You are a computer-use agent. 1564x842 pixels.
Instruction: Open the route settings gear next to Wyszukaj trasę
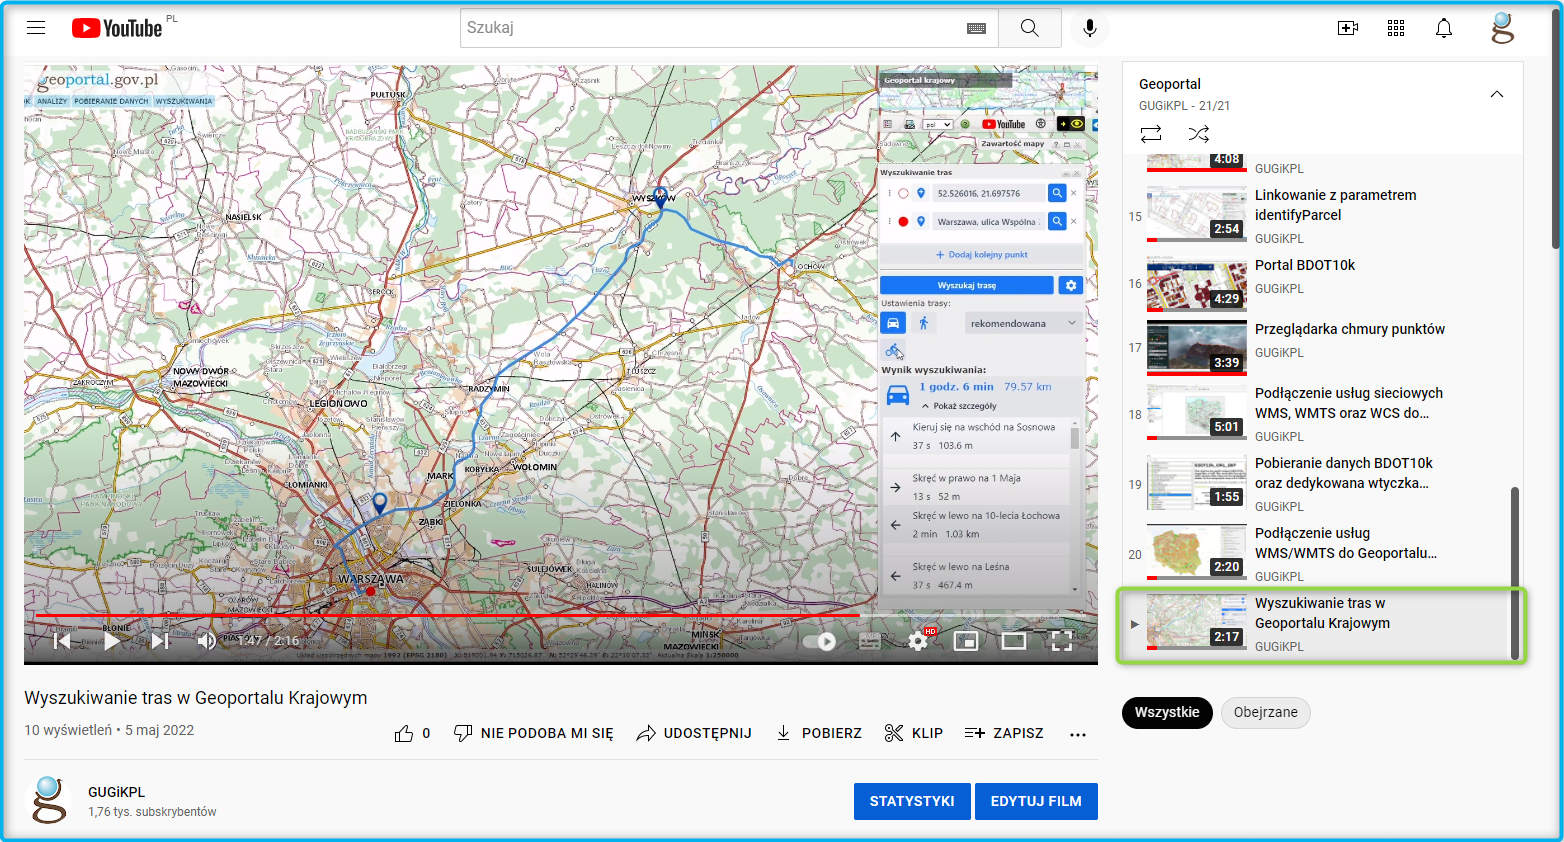[1069, 284]
